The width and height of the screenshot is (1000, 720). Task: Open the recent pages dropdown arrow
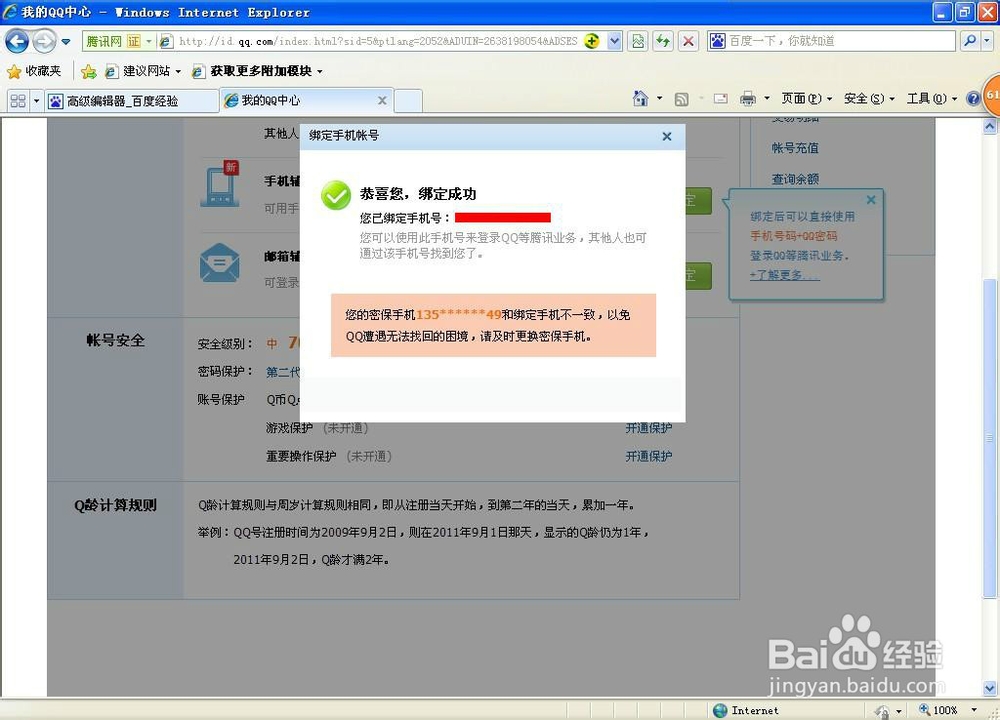(x=66, y=42)
